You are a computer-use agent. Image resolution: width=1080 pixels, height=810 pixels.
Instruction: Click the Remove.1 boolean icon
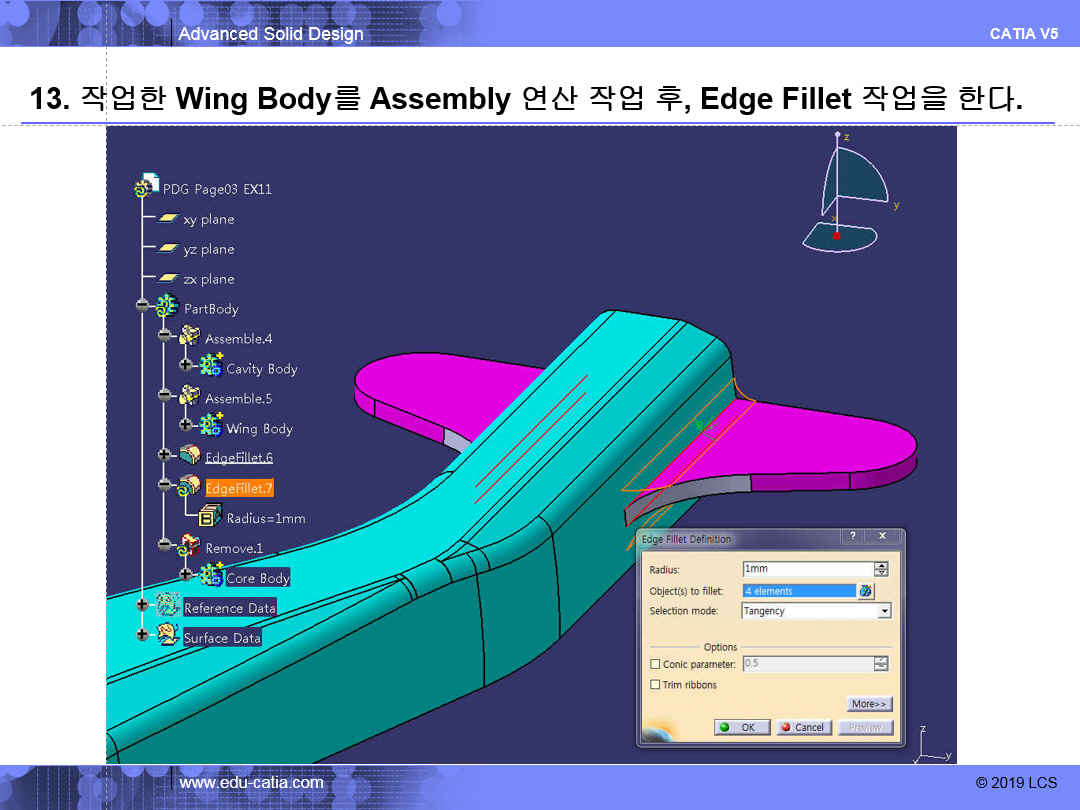pyautogui.click(x=189, y=547)
